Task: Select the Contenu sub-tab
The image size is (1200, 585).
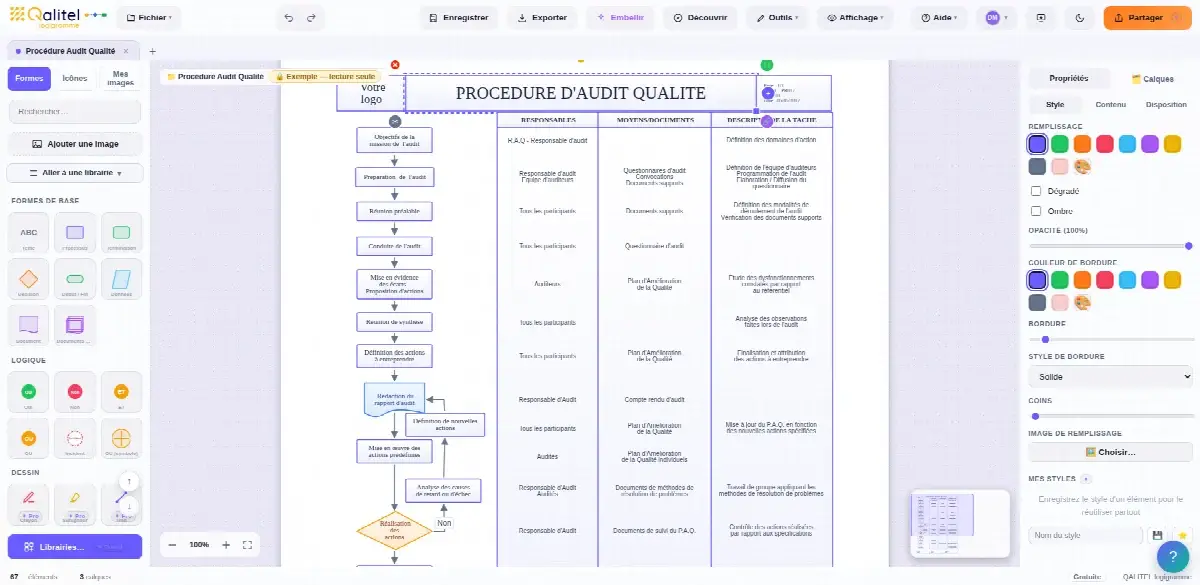Action: [x=1110, y=104]
